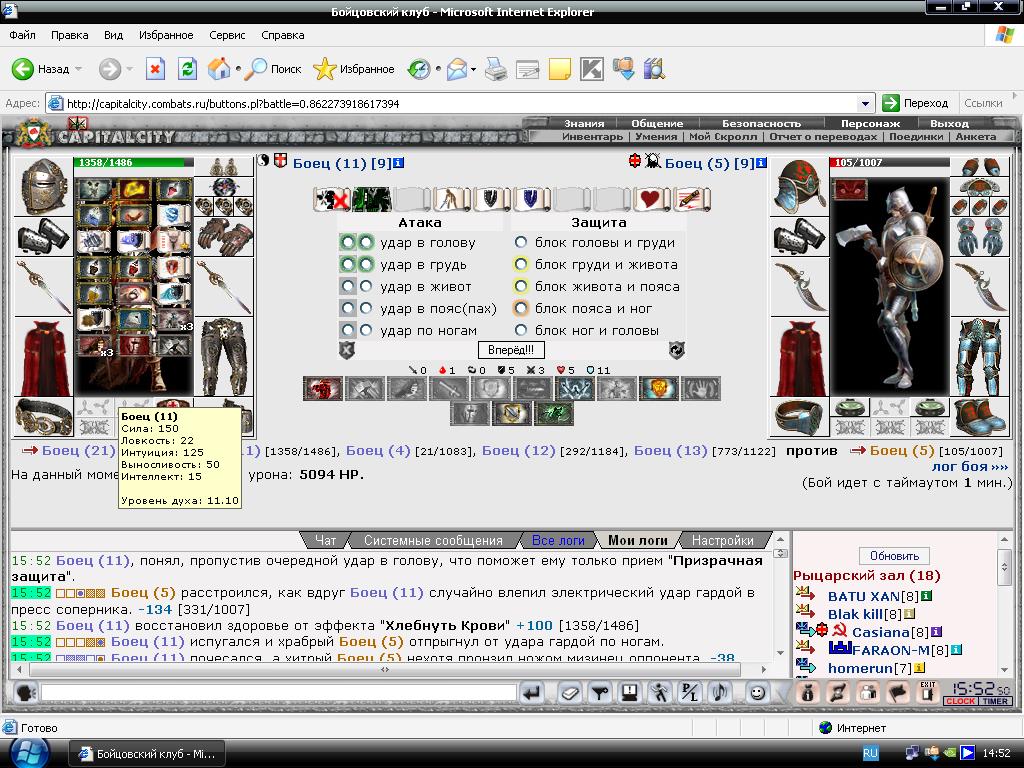
Task: Click the pencil scroll icon
Action: [692, 199]
